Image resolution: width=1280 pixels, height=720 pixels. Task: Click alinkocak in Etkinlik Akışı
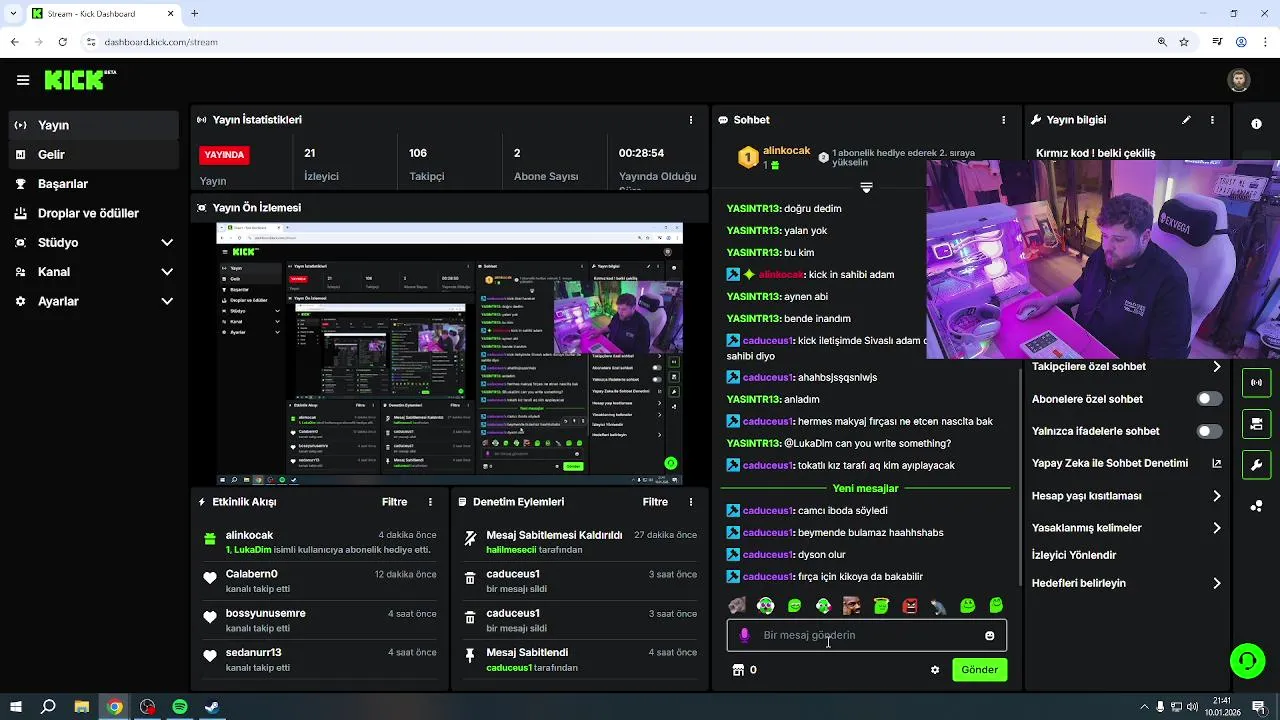pos(249,535)
